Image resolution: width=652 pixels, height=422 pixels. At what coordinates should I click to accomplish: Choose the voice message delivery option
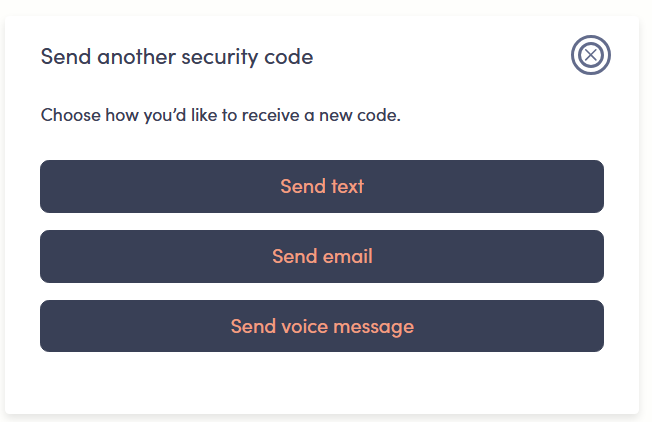(x=322, y=326)
